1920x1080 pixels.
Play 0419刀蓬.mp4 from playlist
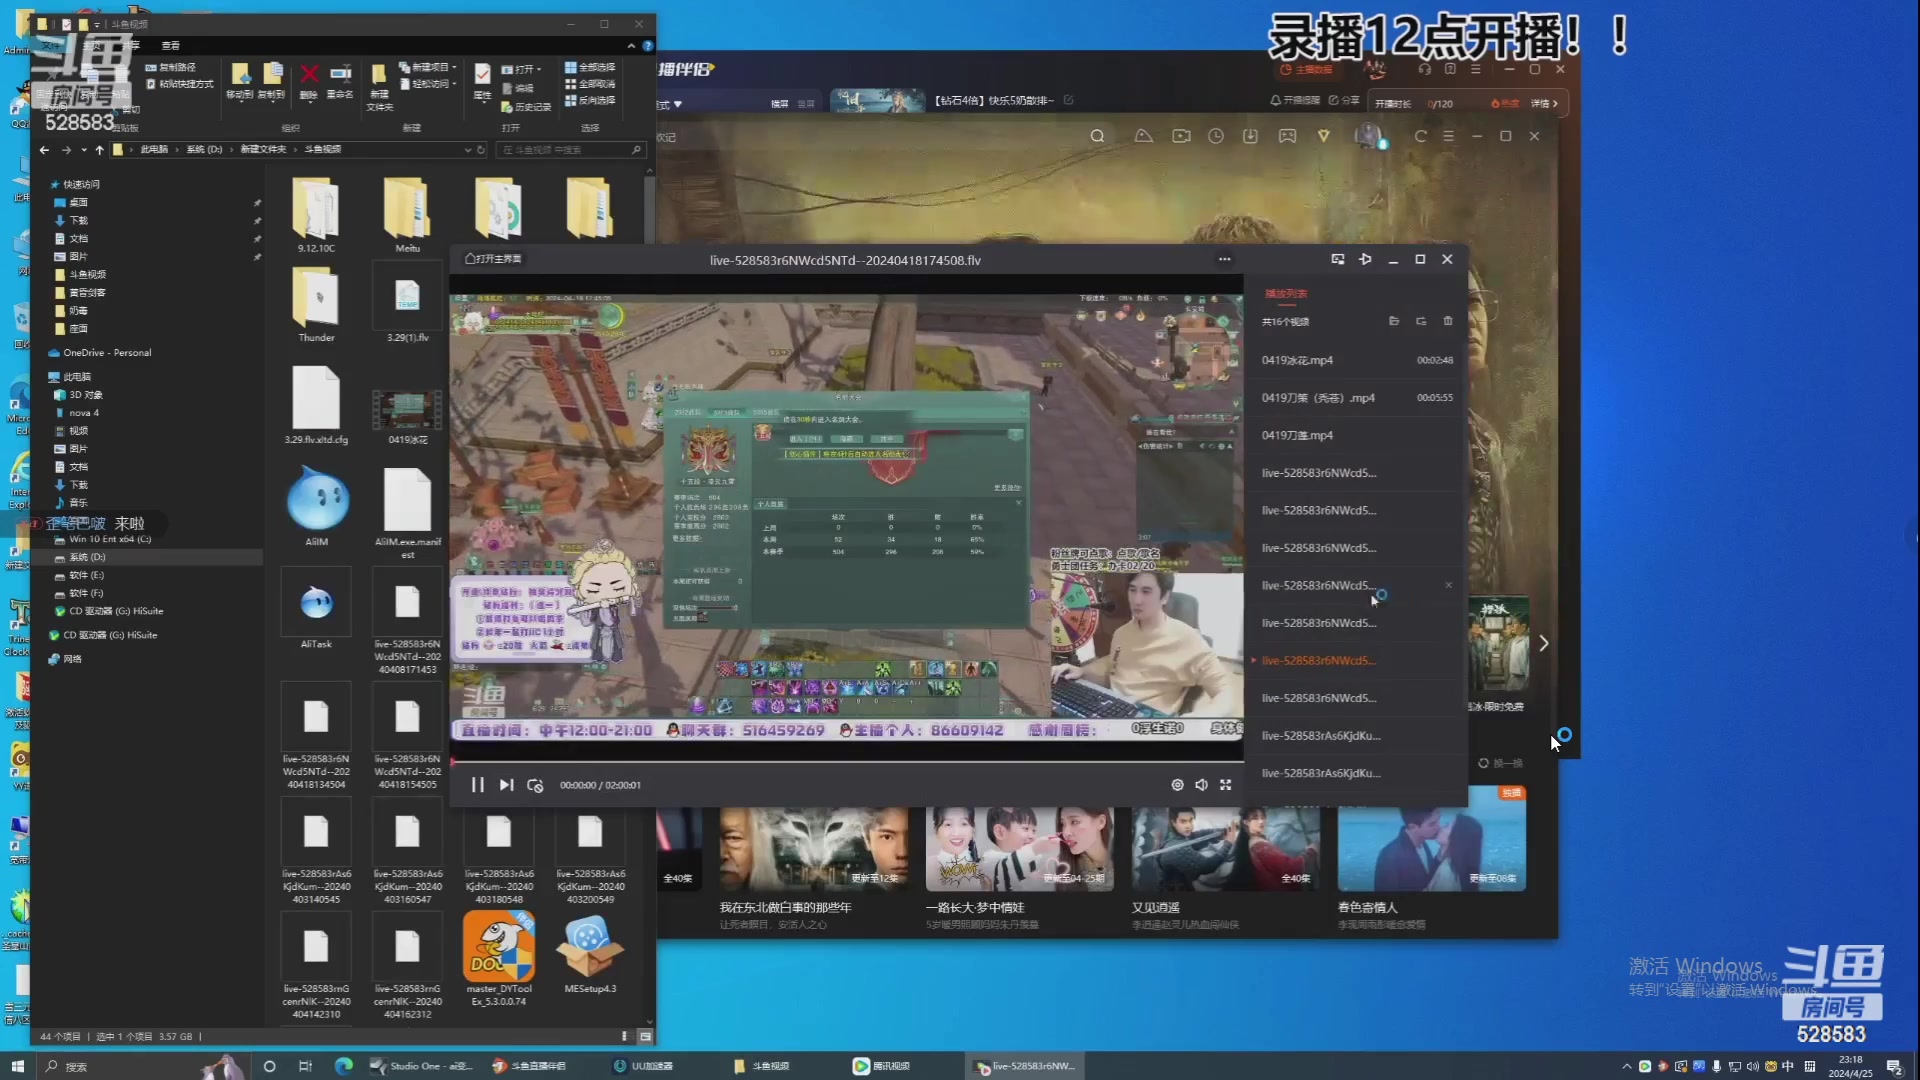click(1357, 435)
